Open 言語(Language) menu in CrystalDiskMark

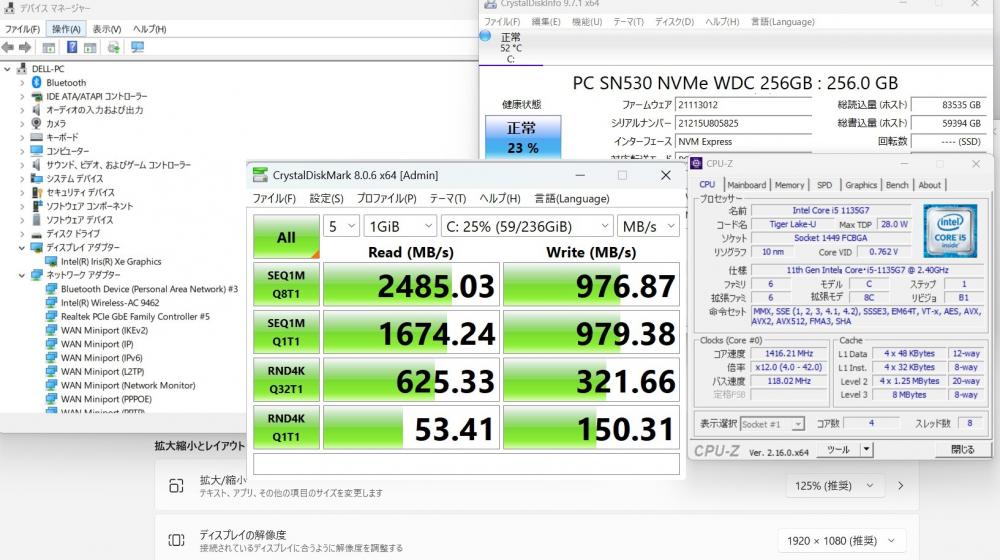coord(572,198)
